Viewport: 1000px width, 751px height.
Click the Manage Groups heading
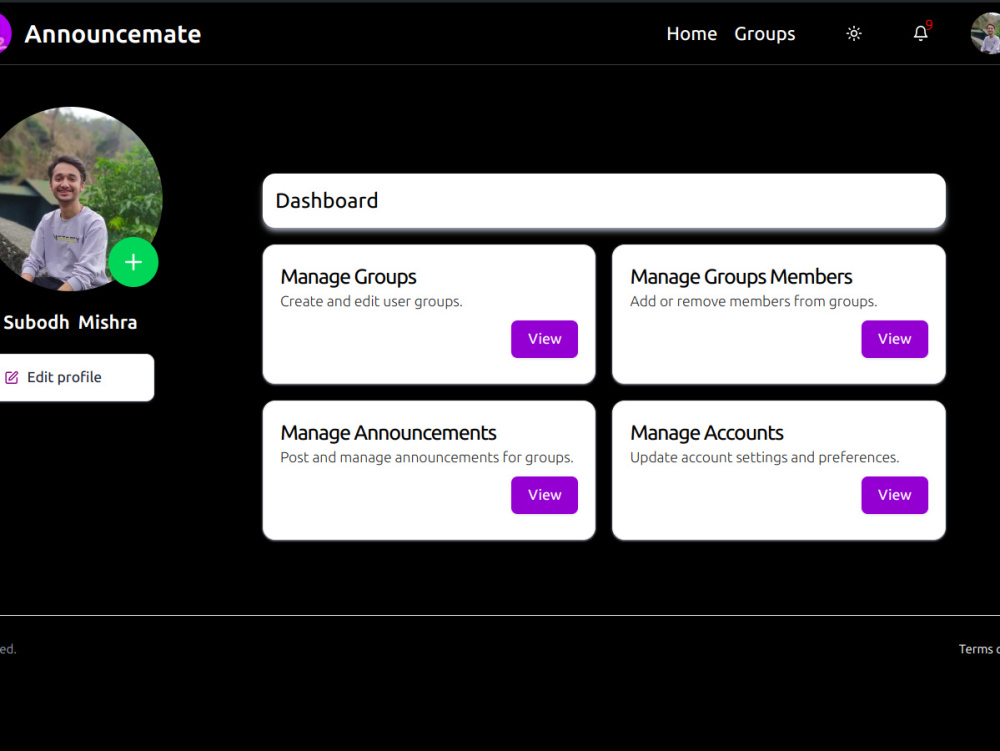tap(348, 277)
